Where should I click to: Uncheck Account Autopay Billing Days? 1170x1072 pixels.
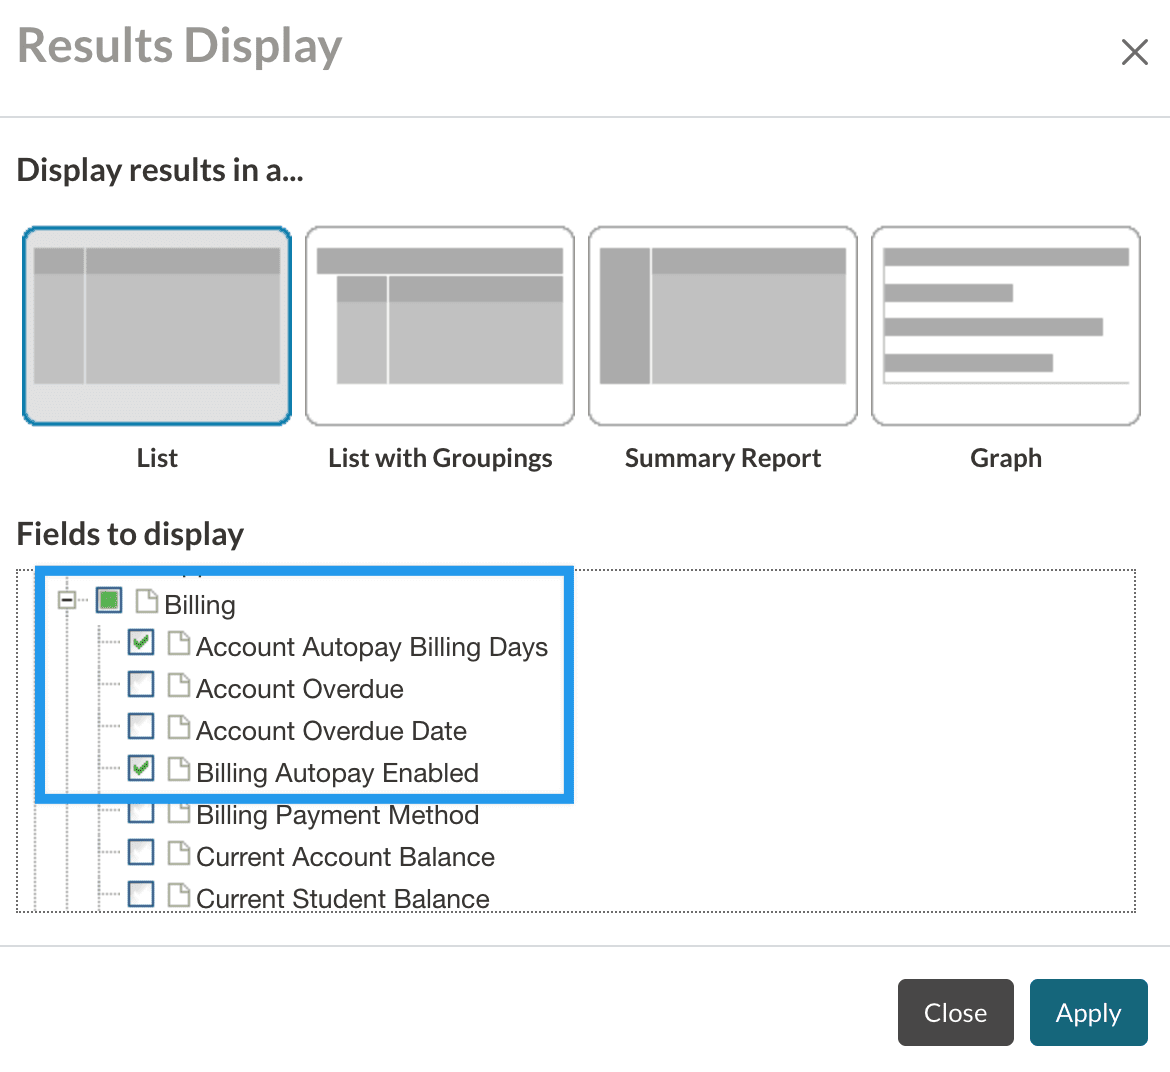tap(141, 642)
